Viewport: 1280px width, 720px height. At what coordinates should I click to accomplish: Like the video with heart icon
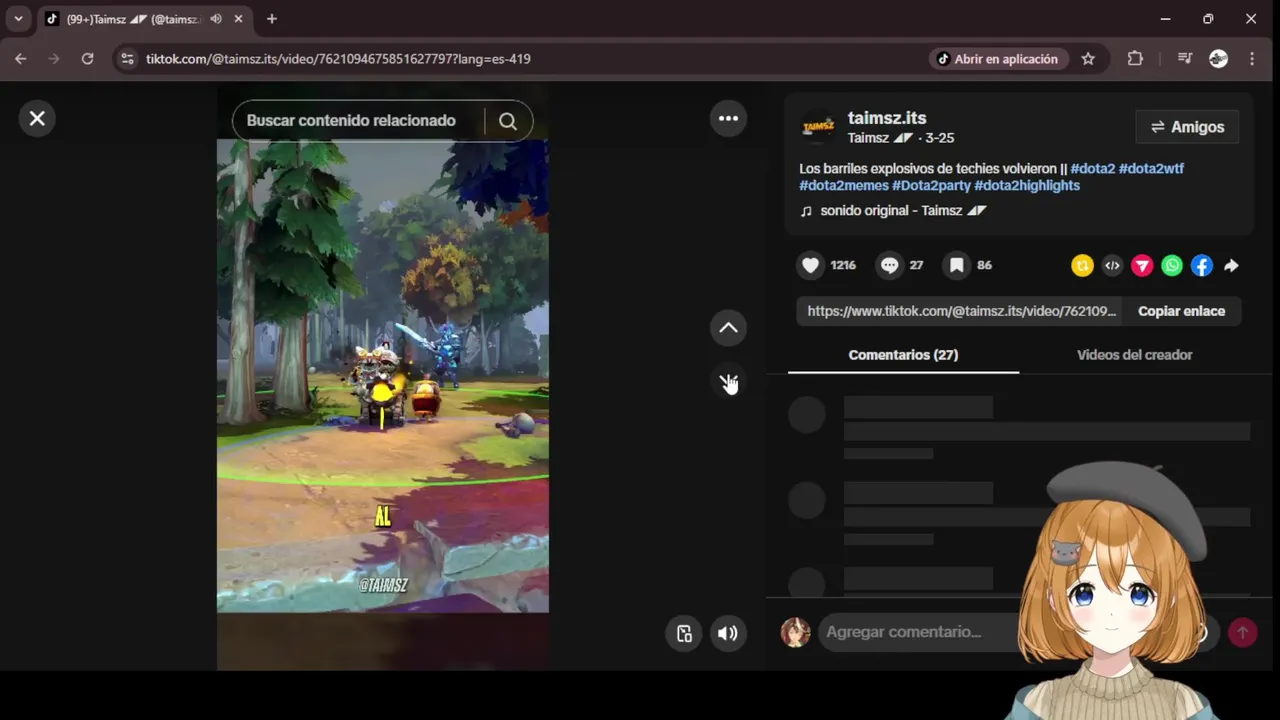[x=811, y=265]
